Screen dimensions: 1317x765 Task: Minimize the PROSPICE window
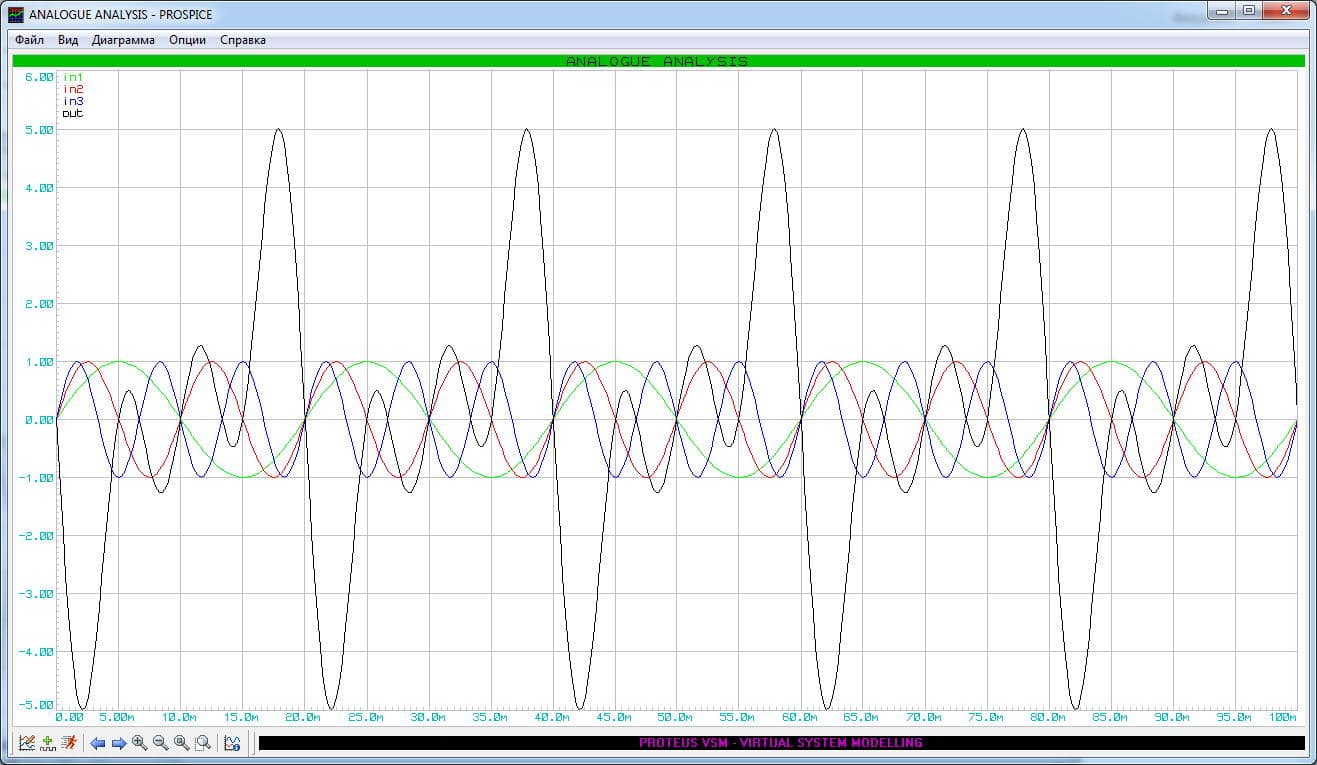point(1222,10)
